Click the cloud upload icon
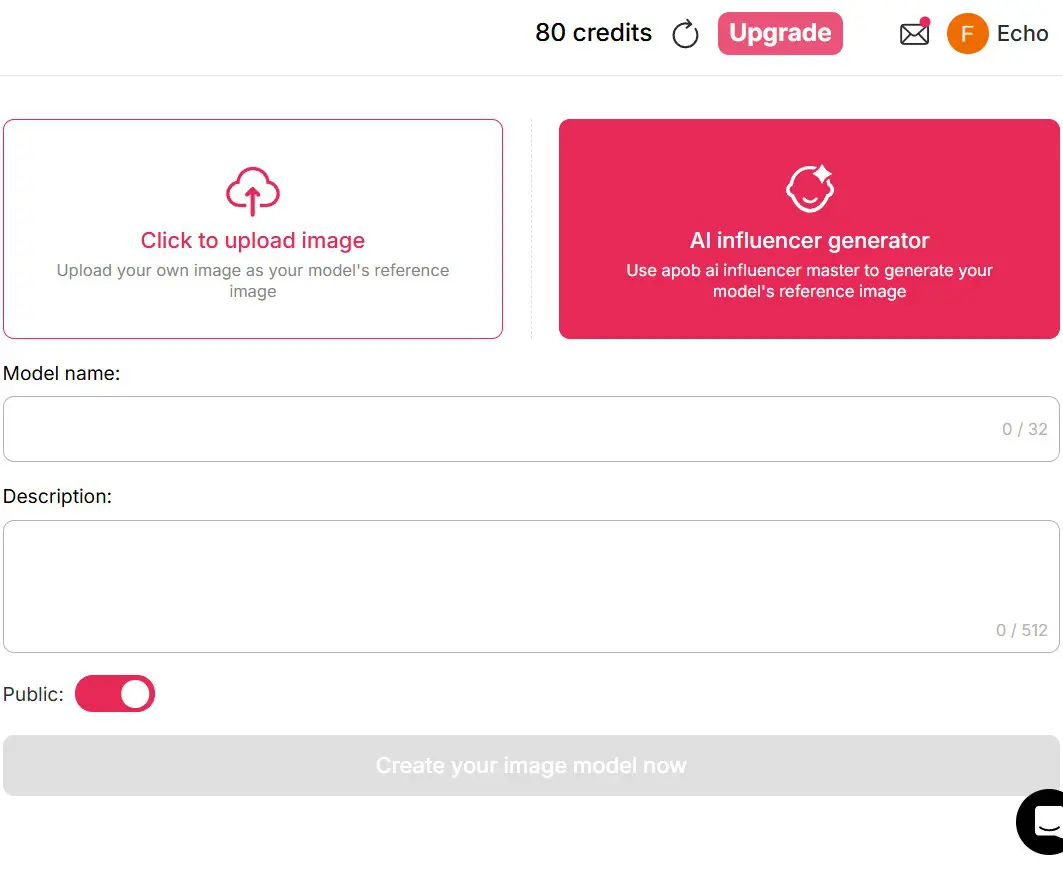This screenshot has width=1063, height=875. pyautogui.click(x=252, y=192)
